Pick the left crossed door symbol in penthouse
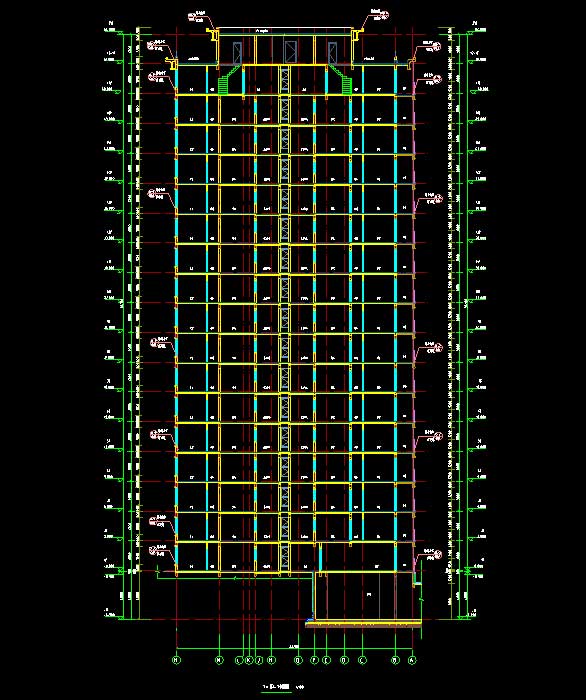This screenshot has width=586, height=700. [237, 52]
